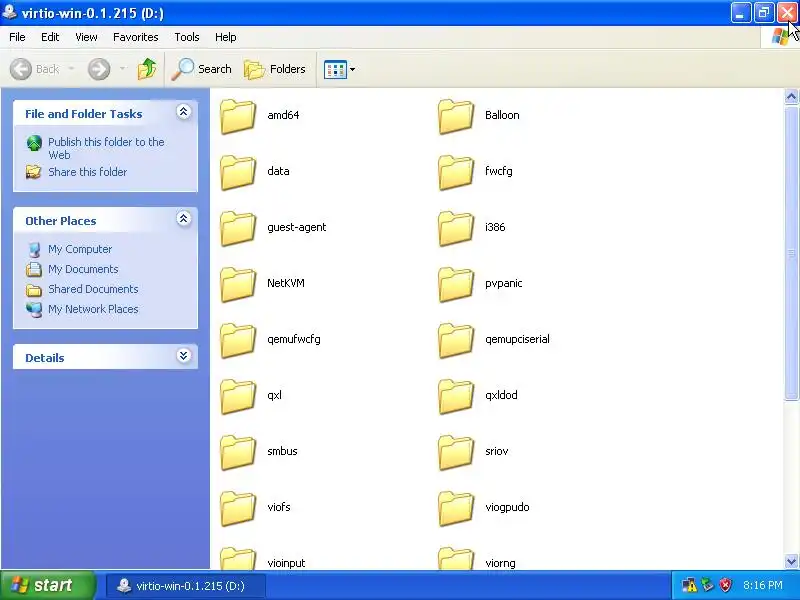Click the 8:16 PM clock
The image size is (800, 600).
763,585
